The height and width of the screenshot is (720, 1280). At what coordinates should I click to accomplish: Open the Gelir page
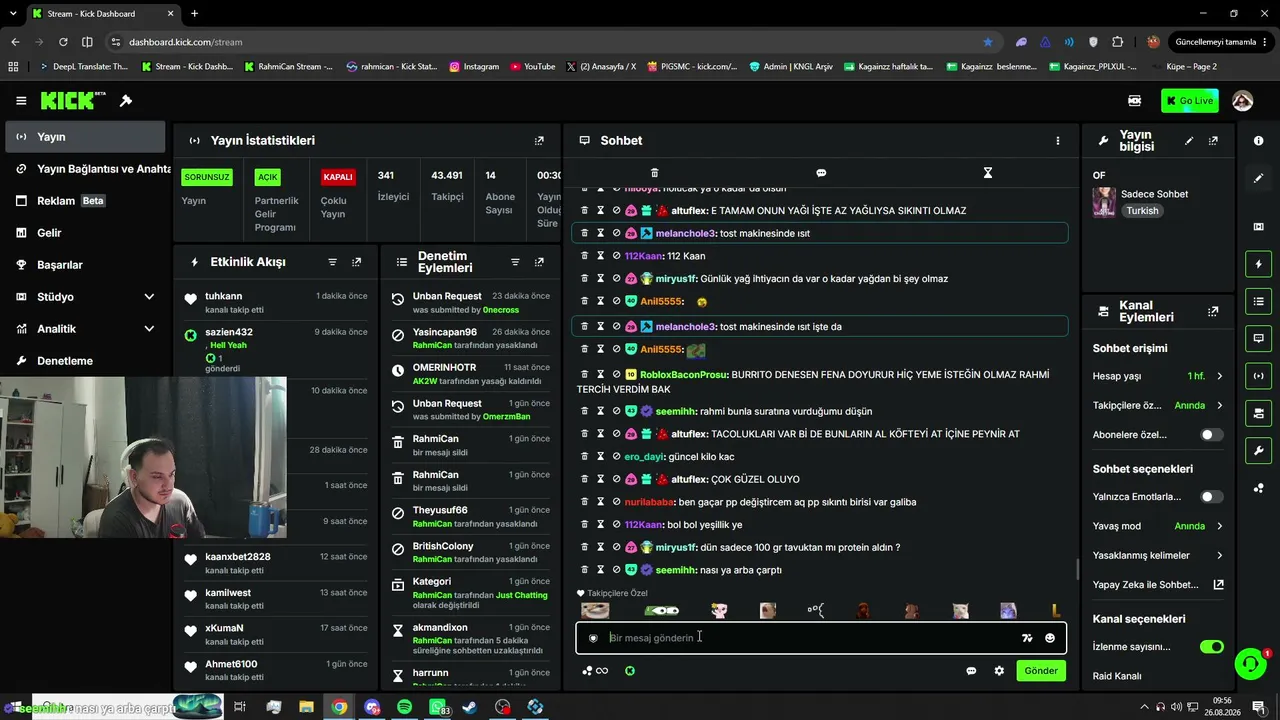tap(84, 233)
